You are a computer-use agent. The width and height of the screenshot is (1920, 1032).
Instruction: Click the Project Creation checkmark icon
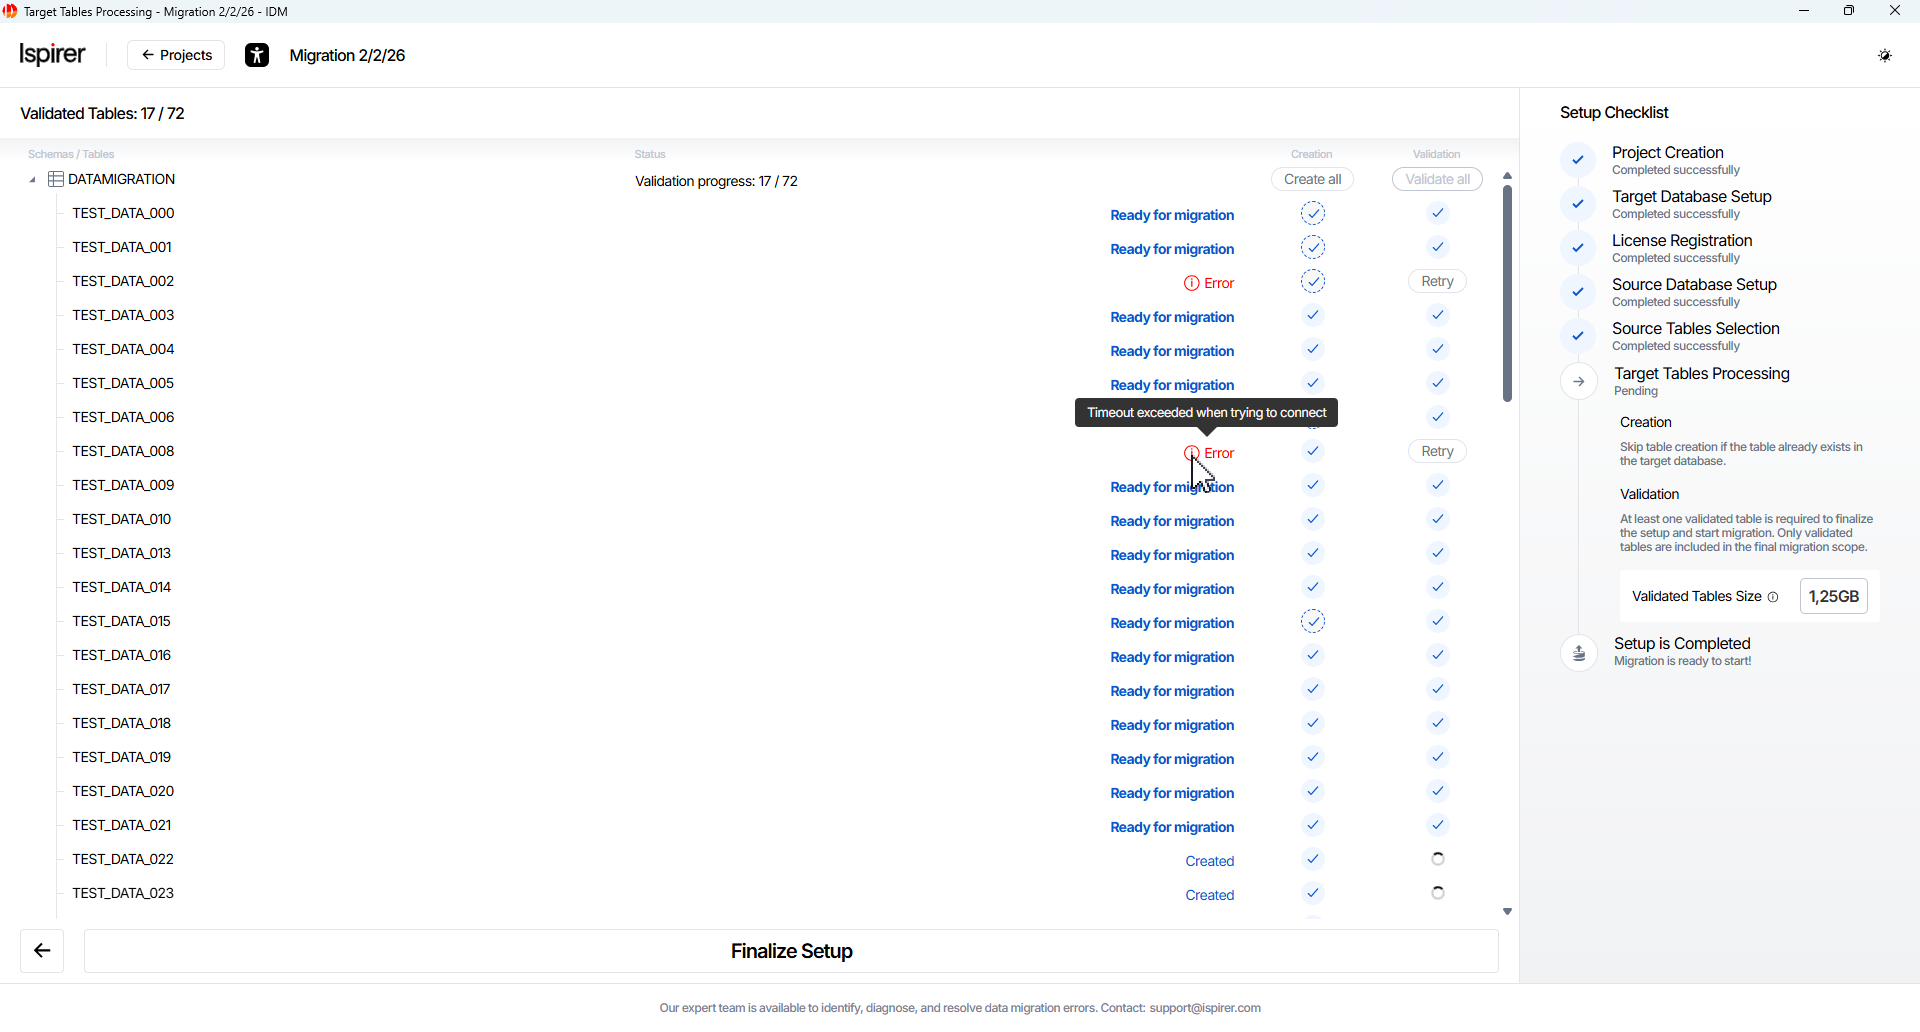coord(1577,160)
